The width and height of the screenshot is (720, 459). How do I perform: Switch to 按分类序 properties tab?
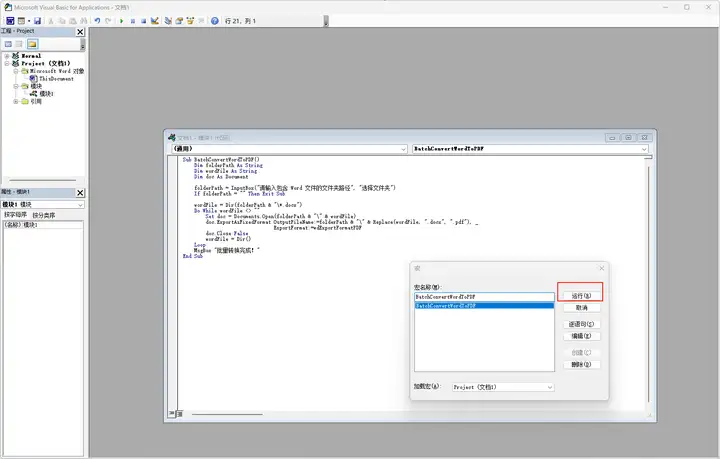(44, 215)
